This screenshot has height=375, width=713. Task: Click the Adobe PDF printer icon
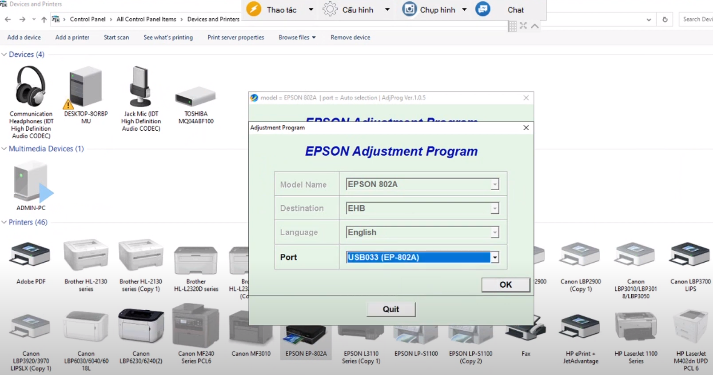click(30, 256)
